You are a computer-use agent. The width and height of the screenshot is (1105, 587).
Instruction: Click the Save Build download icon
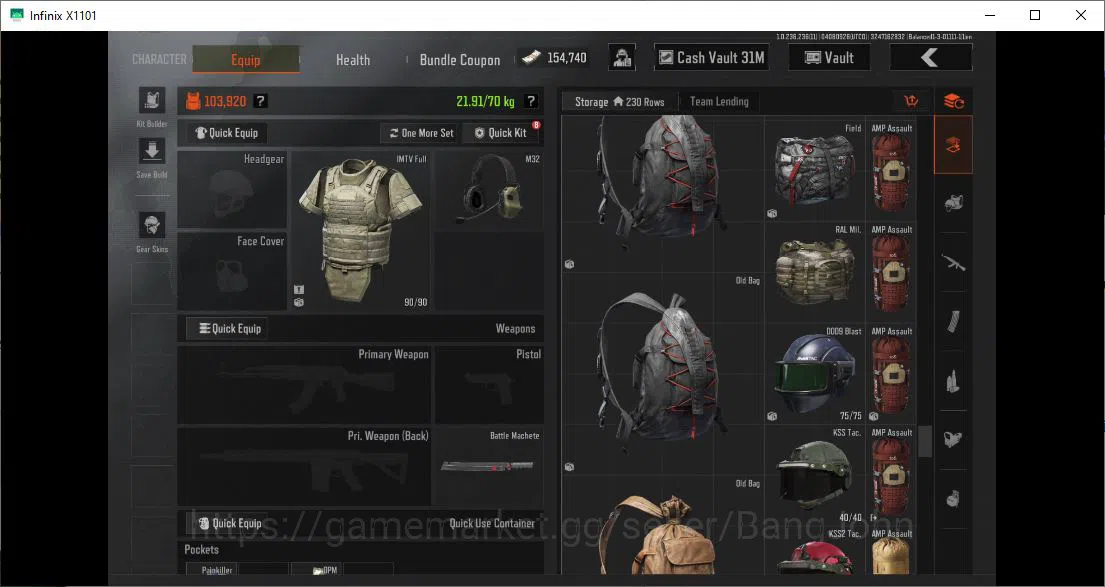click(x=152, y=151)
